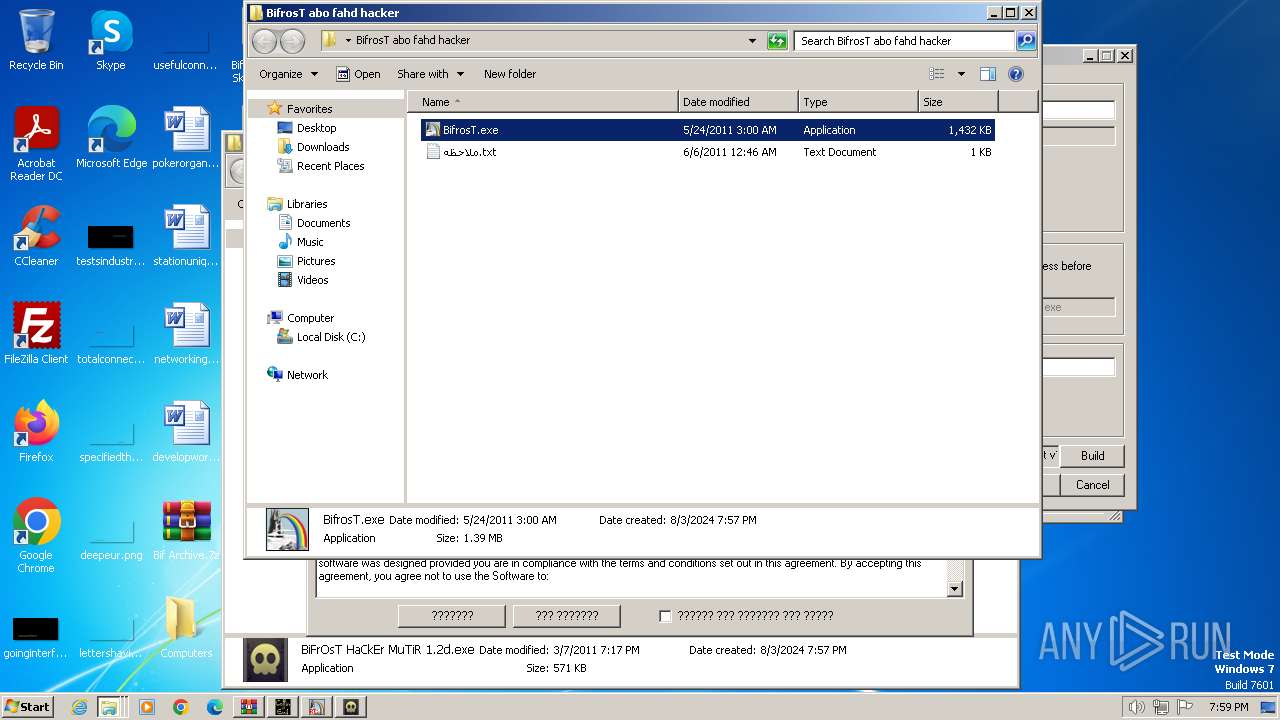This screenshot has width=1280, height=720.
Task: Select Libraries in navigation pane
Action: pyautogui.click(x=307, y=204)
